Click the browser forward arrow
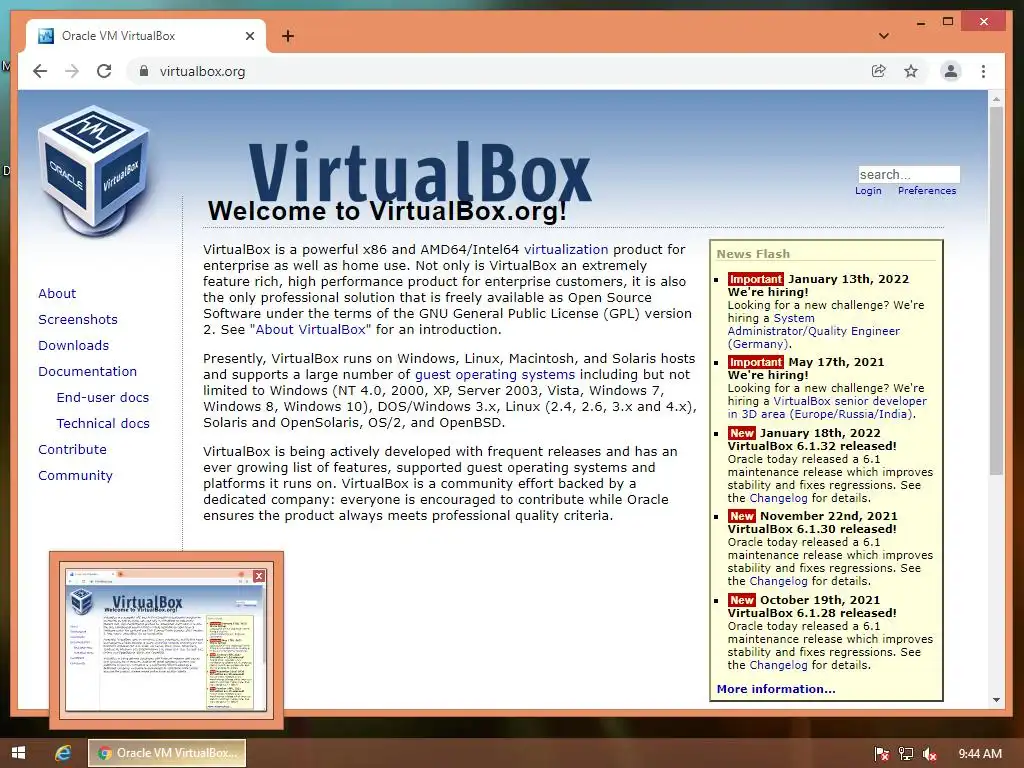1024x768 pixels. (72, 71)
